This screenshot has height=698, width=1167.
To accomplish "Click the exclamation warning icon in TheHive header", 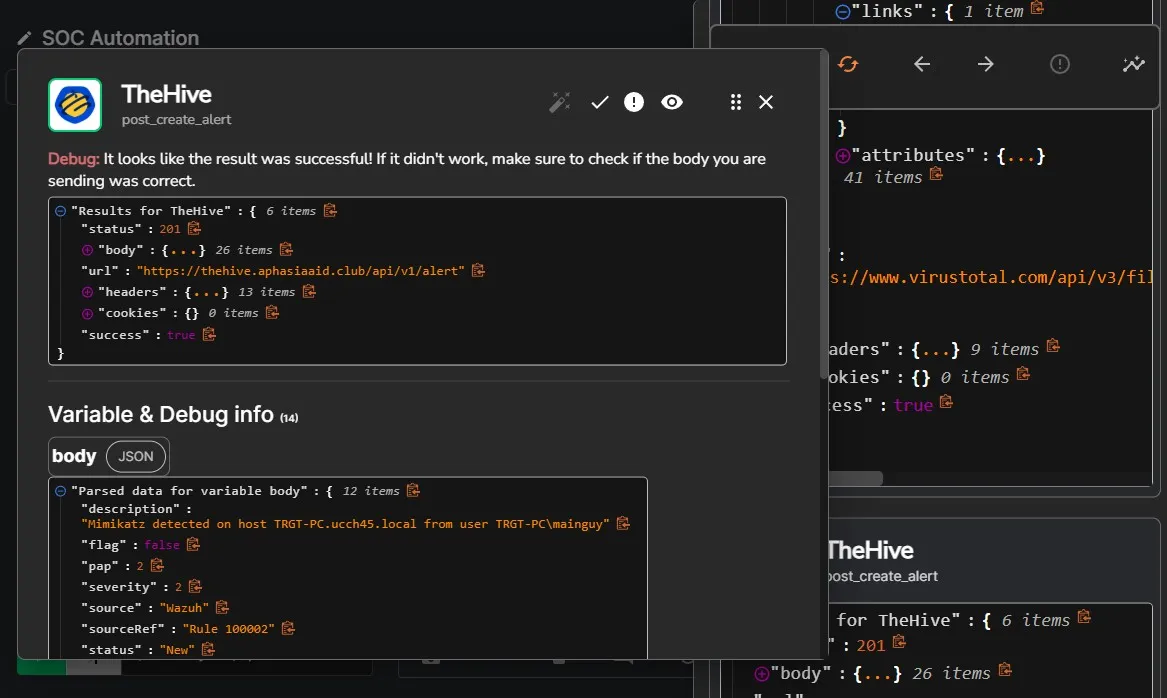I will pos(634,102).
